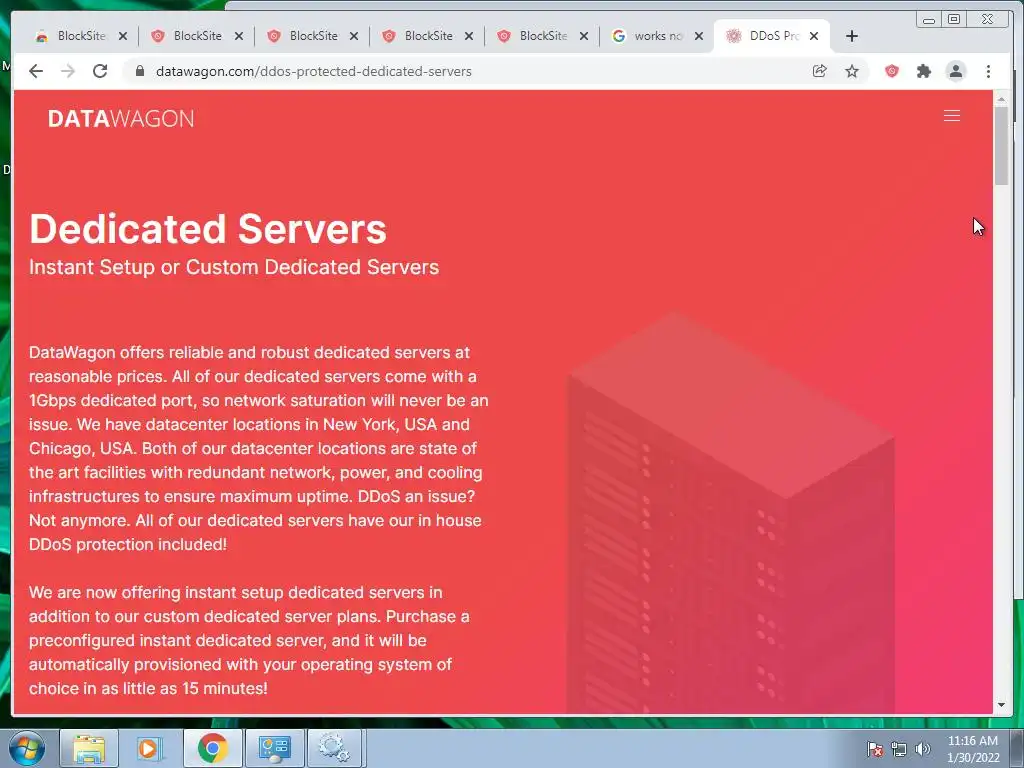Click the address bar URL

[x=313, y=71]
